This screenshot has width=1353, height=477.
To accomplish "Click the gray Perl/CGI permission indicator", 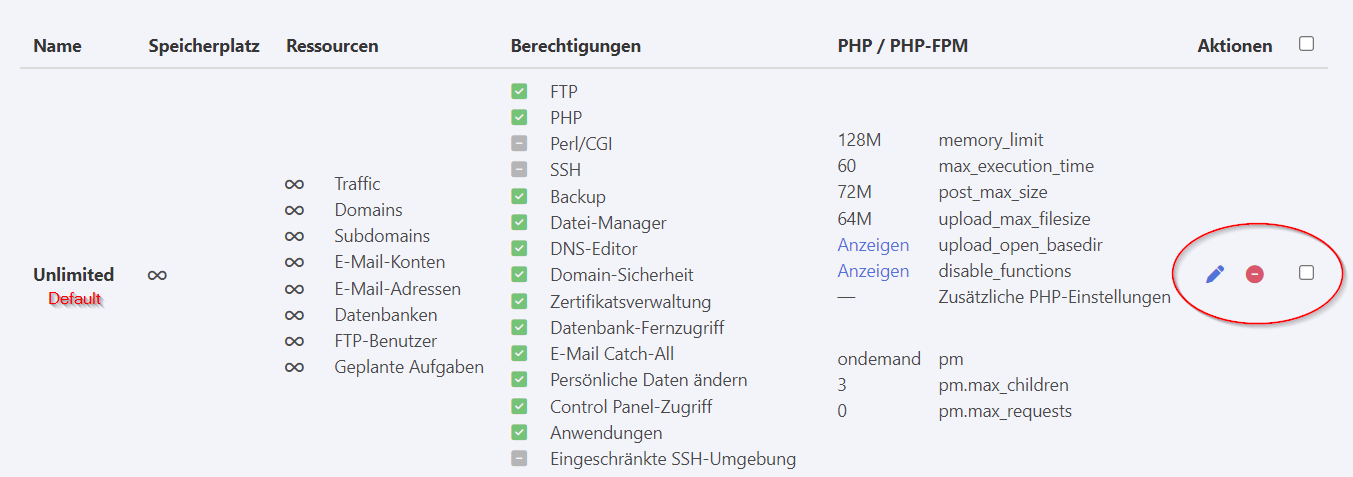I will [x=519, y=144].
